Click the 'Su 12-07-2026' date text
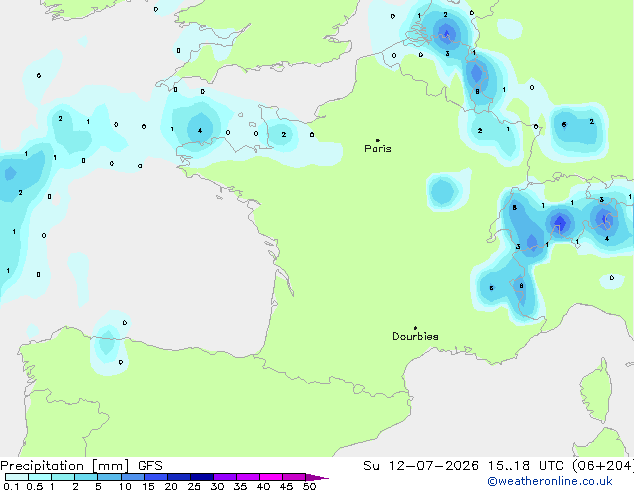Viewport: 634px width, 490px height. point(421,466)
